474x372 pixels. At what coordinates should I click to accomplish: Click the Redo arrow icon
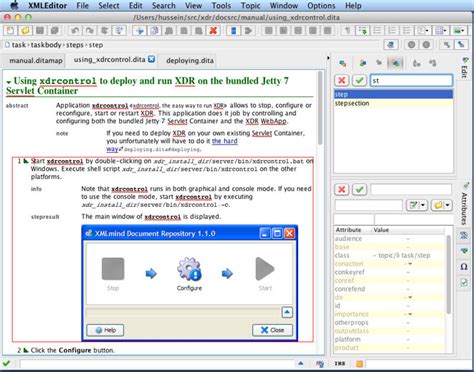[x=90, y=31]
